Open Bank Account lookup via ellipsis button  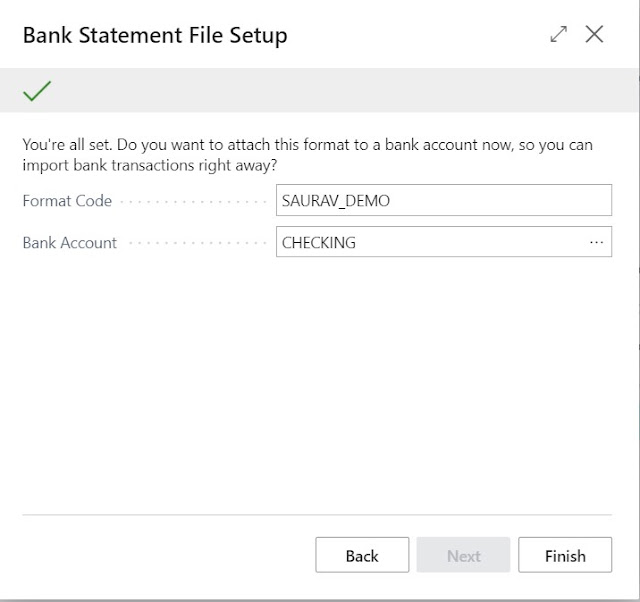coord(596,242)
